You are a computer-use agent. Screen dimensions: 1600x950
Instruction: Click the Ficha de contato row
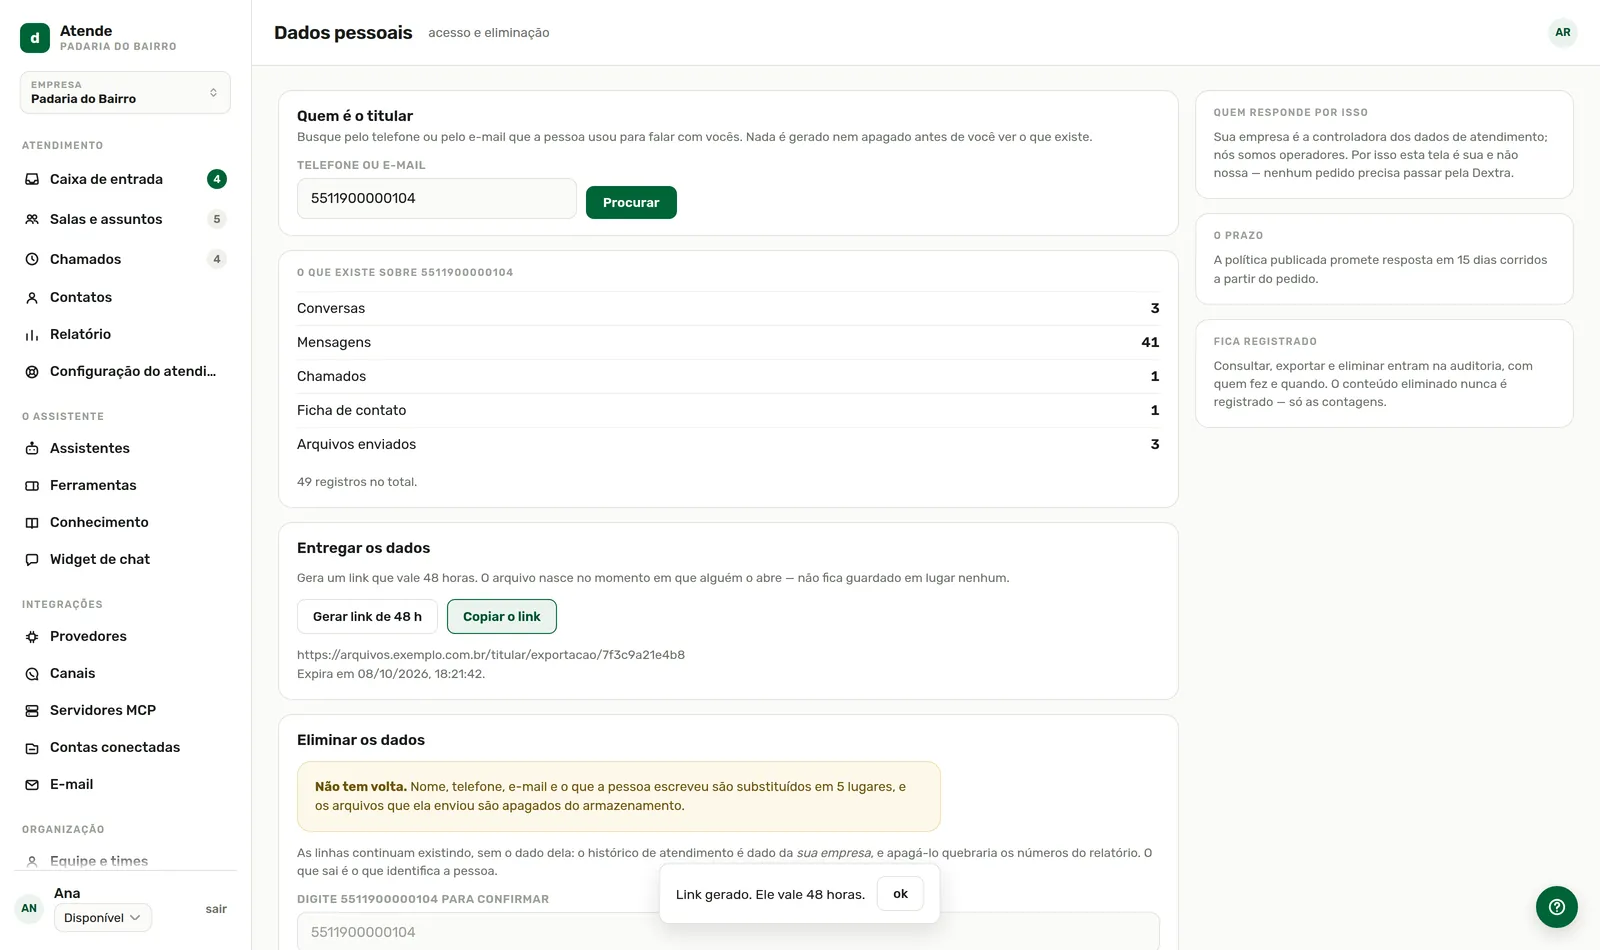728,410
